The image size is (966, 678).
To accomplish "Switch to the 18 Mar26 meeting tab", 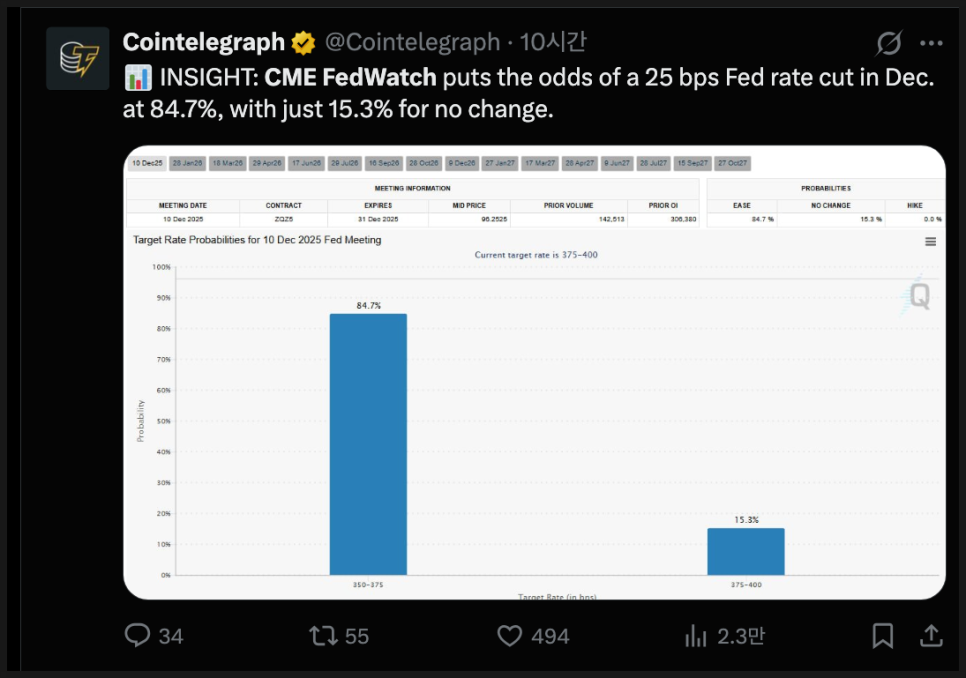I will 226,163.
